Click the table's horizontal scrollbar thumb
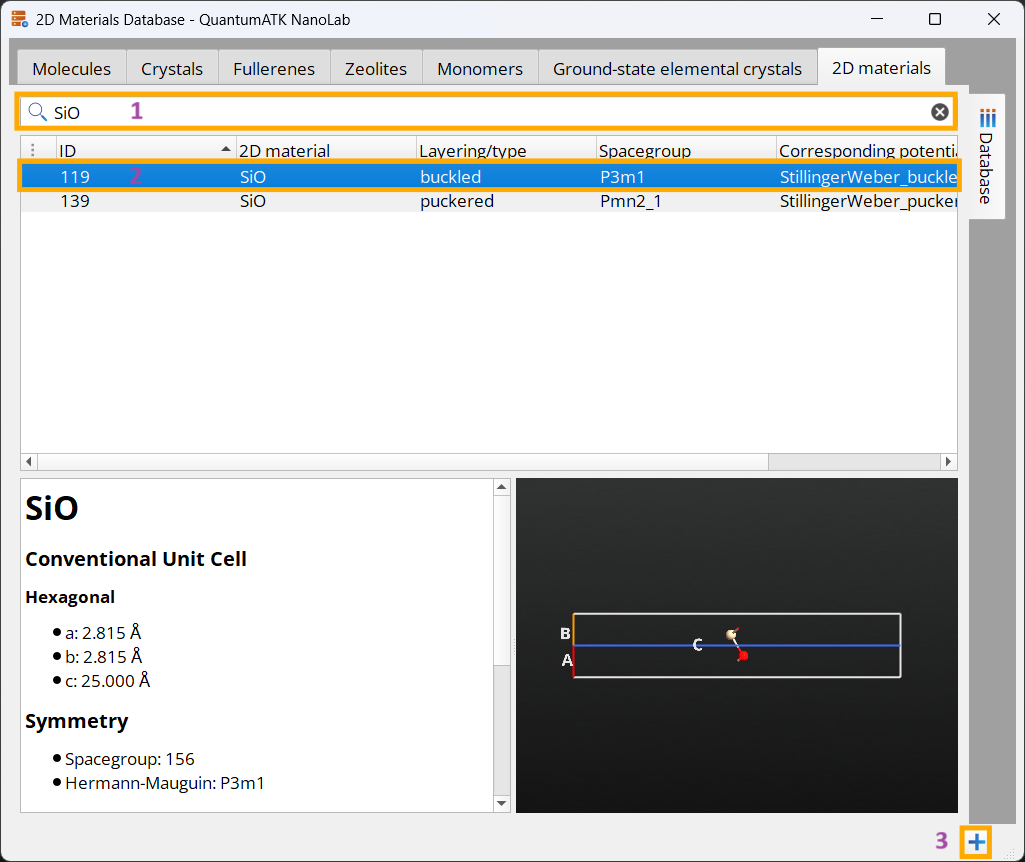 403,461
